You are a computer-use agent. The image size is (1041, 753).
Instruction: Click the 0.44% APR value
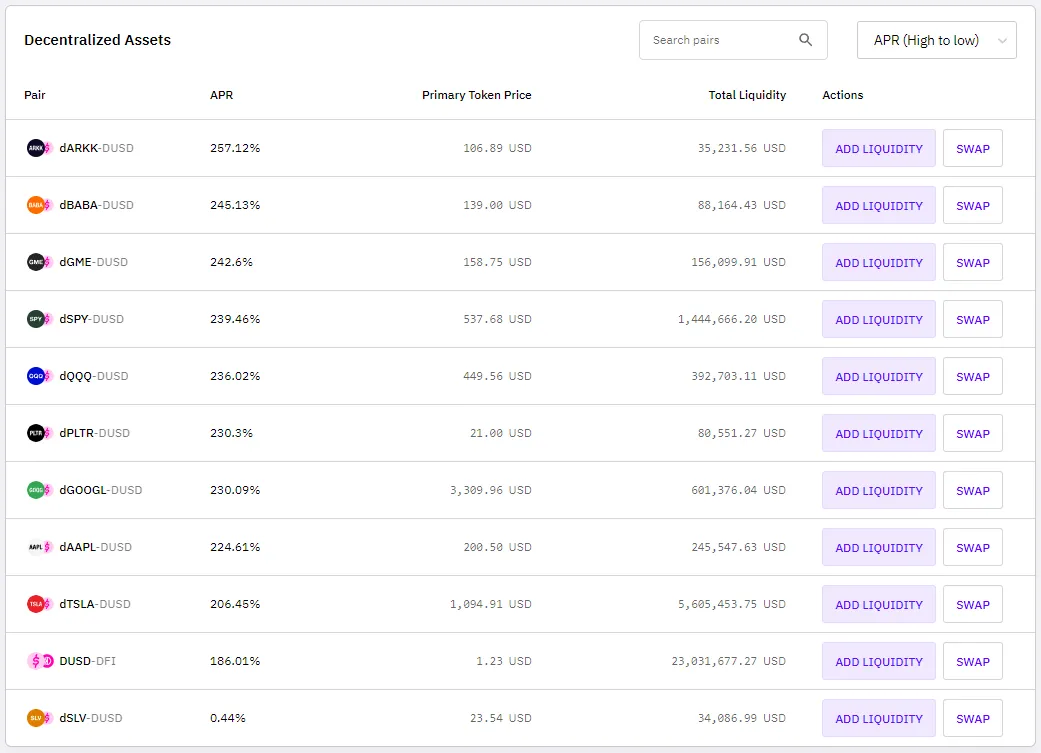[228, 718]
